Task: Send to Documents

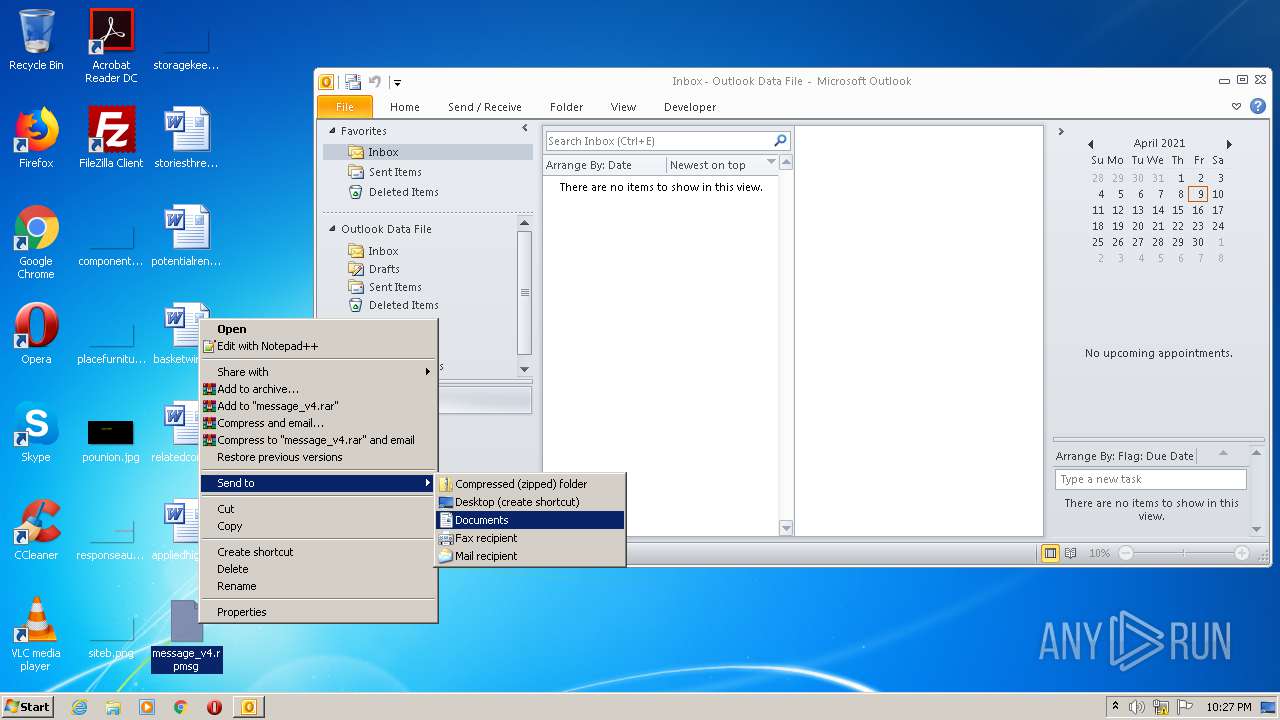Action: [530, 520]
